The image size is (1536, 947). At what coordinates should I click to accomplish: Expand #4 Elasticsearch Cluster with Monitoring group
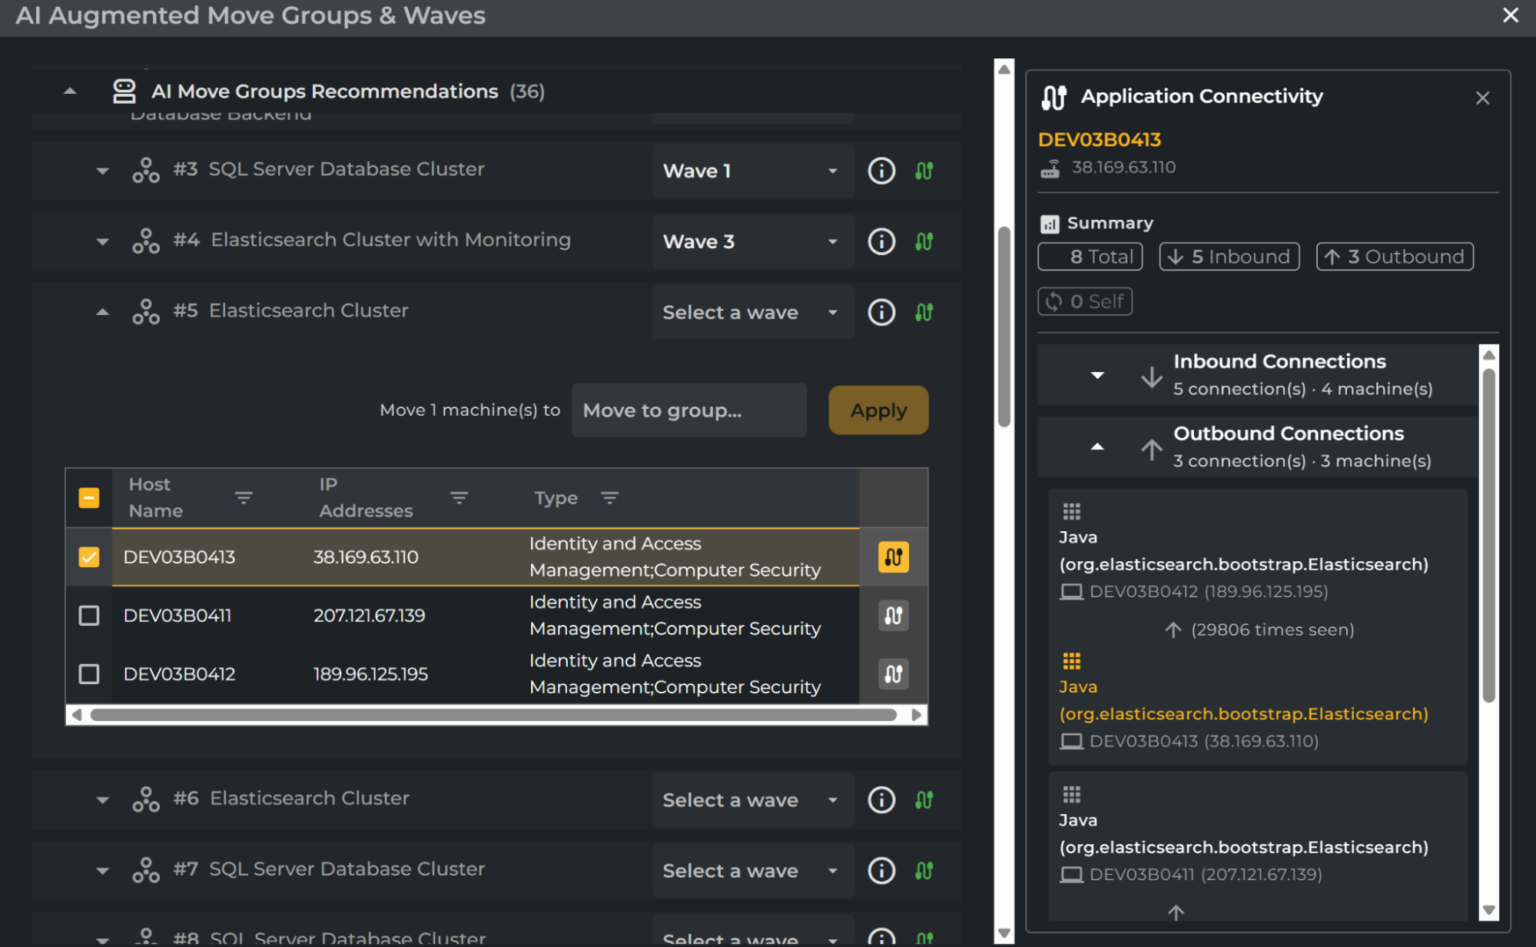tap(102, 242)
